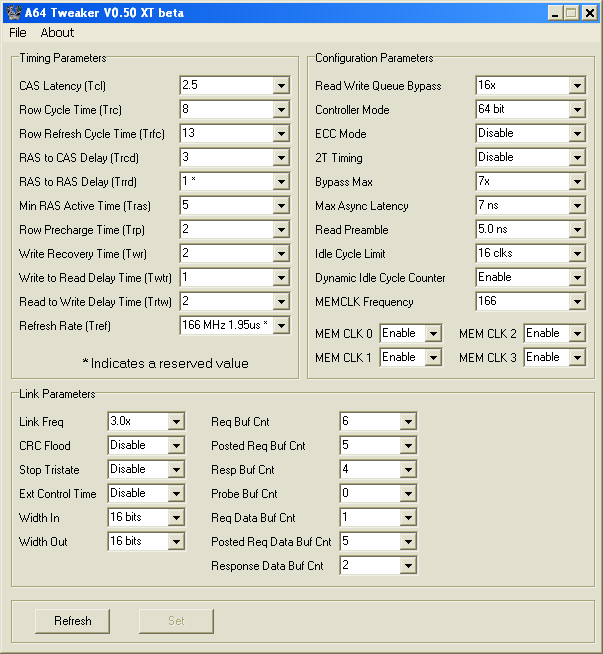This screenshot has width=603, height=654.
Task: Click the Min RAS Active Time value field
Action: click(226, 206)
